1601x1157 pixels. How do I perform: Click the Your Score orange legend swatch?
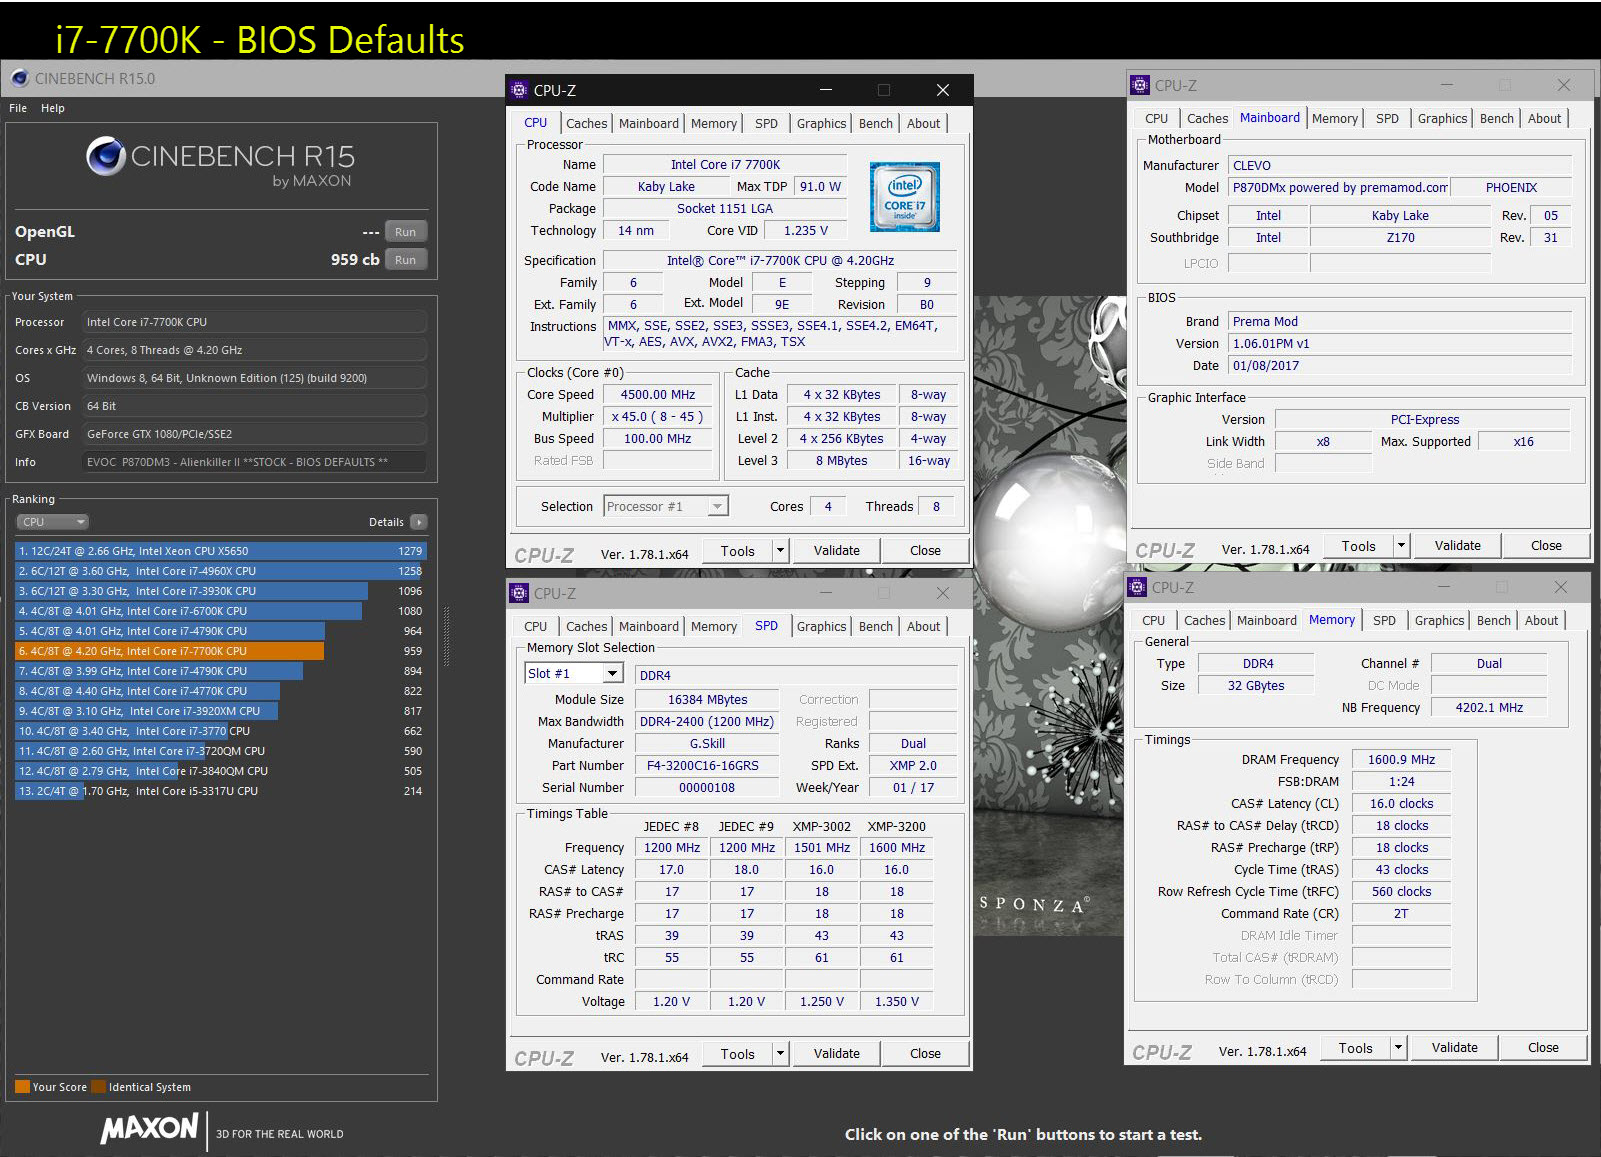[22, 1087]
